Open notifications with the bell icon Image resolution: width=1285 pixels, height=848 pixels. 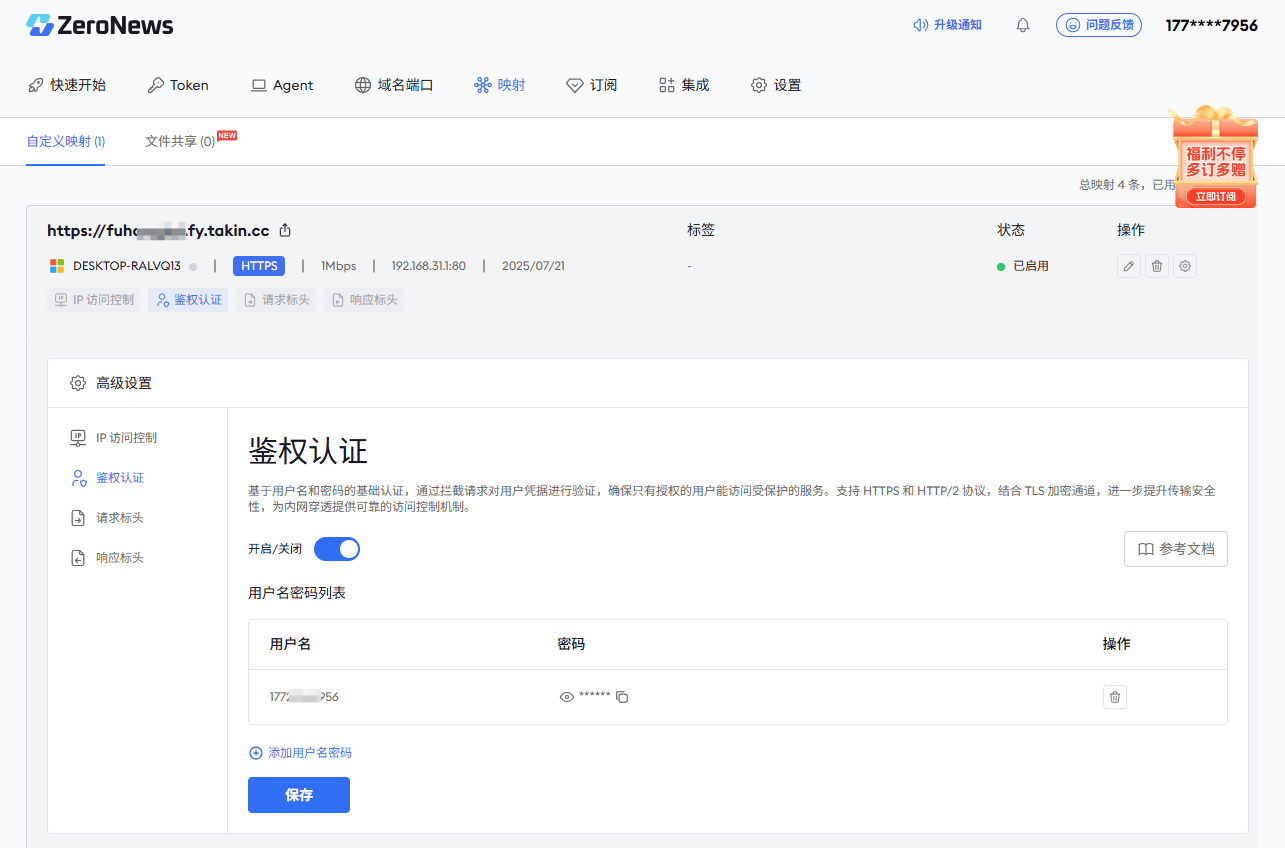[1022, 24]
